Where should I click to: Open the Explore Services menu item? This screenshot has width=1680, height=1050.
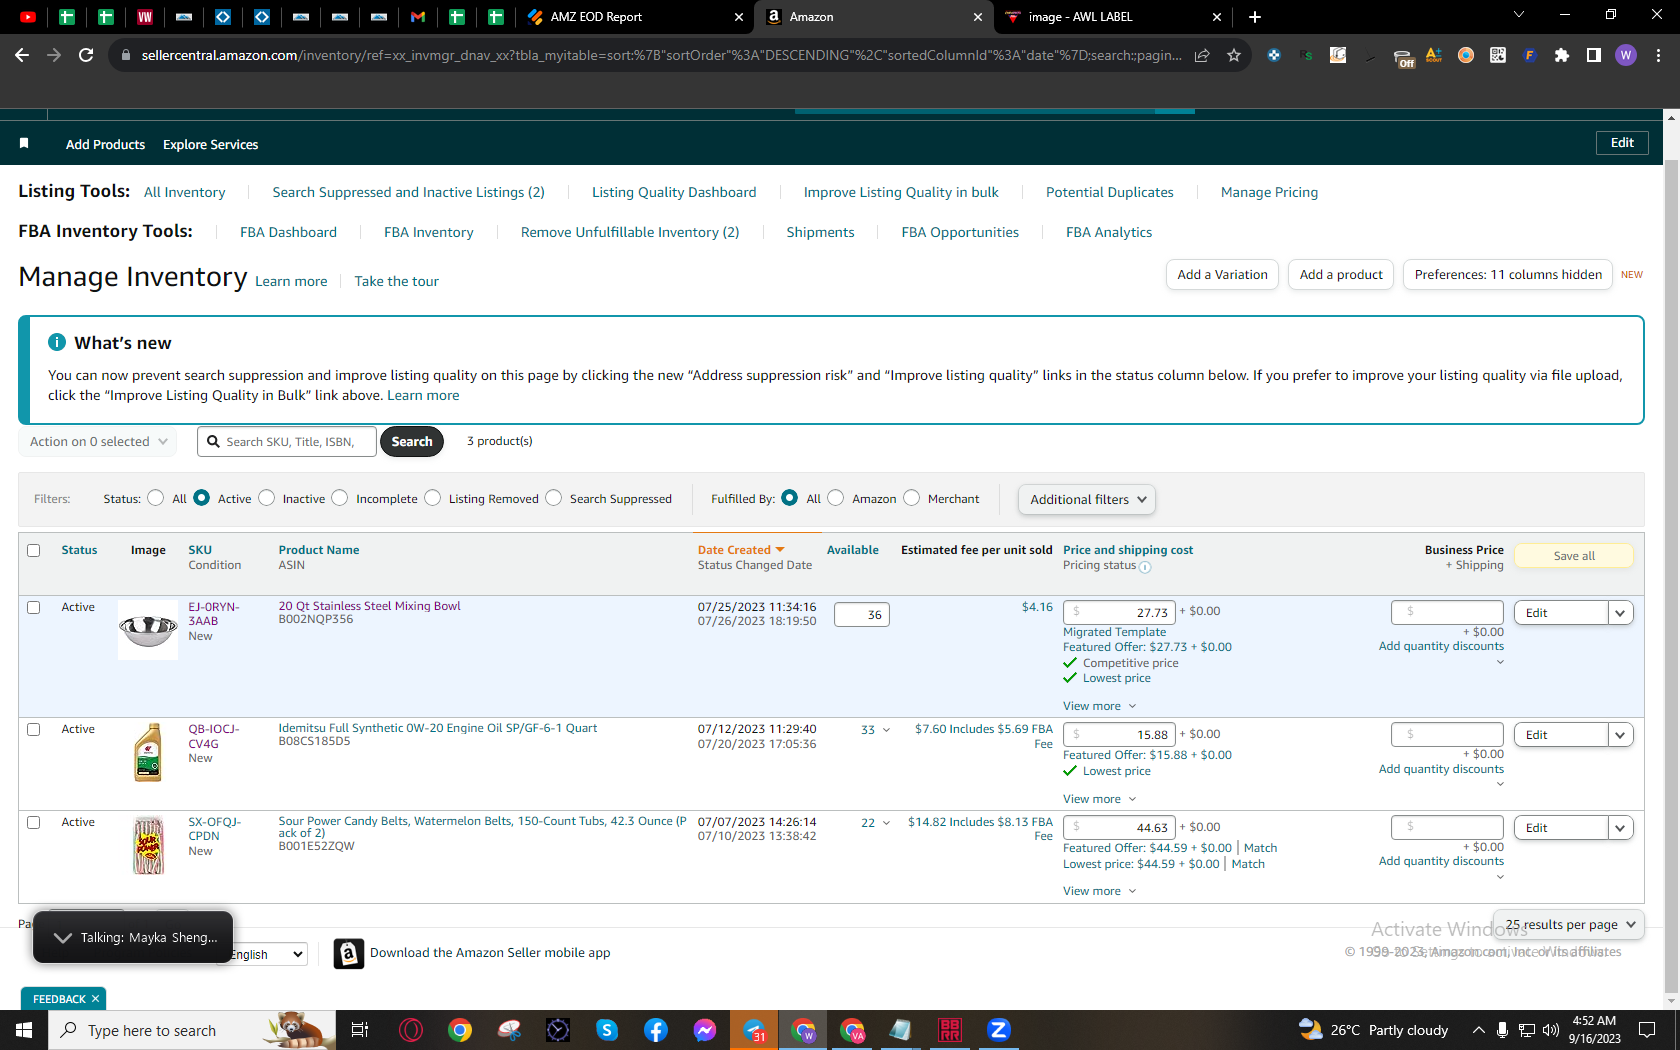(210, 144)
